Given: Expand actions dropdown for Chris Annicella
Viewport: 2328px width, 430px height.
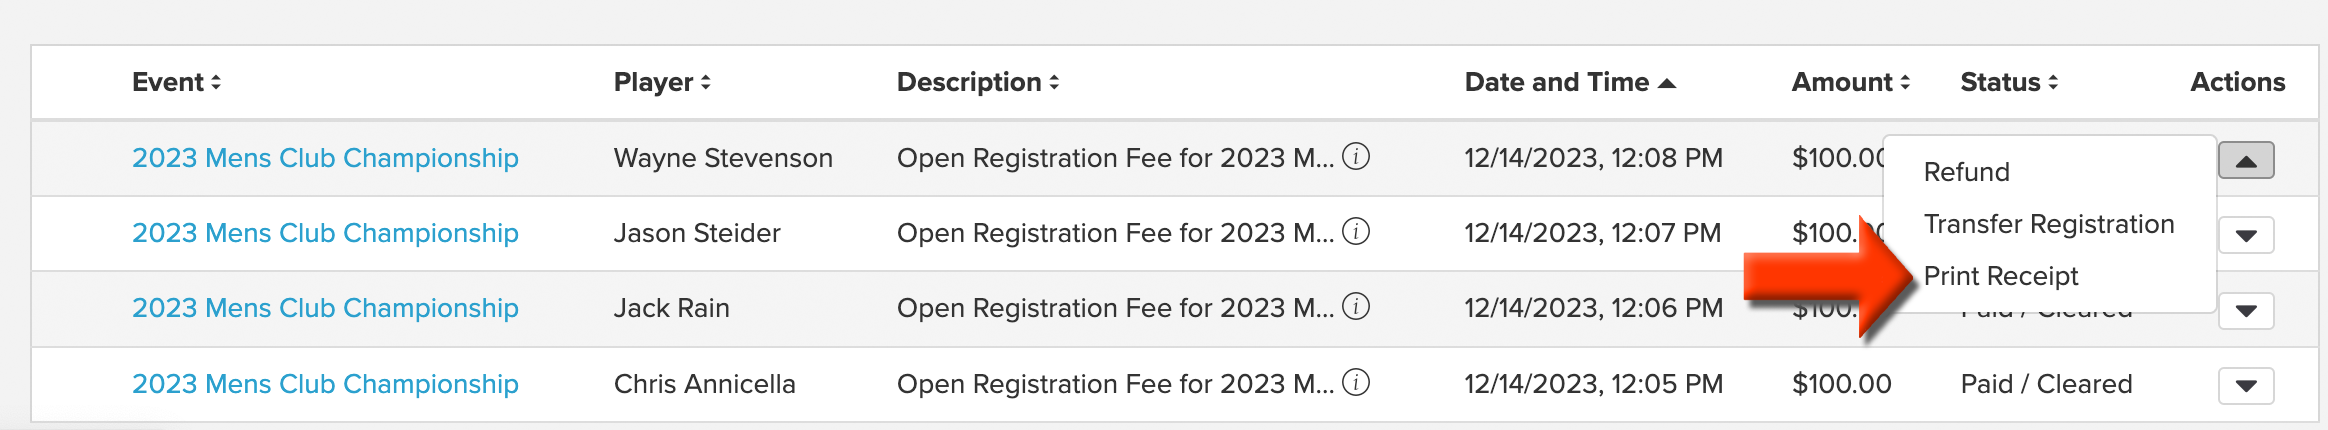Looking at the screenshot, I should point(2246,386).
